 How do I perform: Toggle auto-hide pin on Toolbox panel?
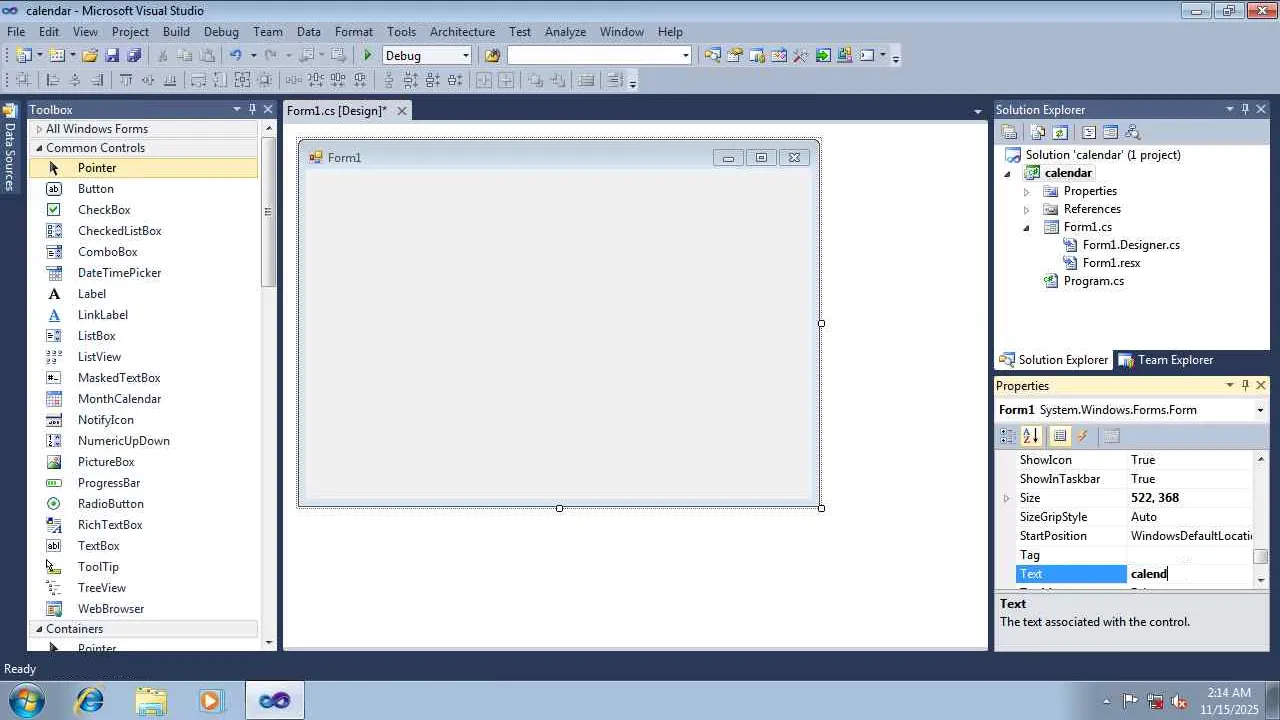pos(252,109)
